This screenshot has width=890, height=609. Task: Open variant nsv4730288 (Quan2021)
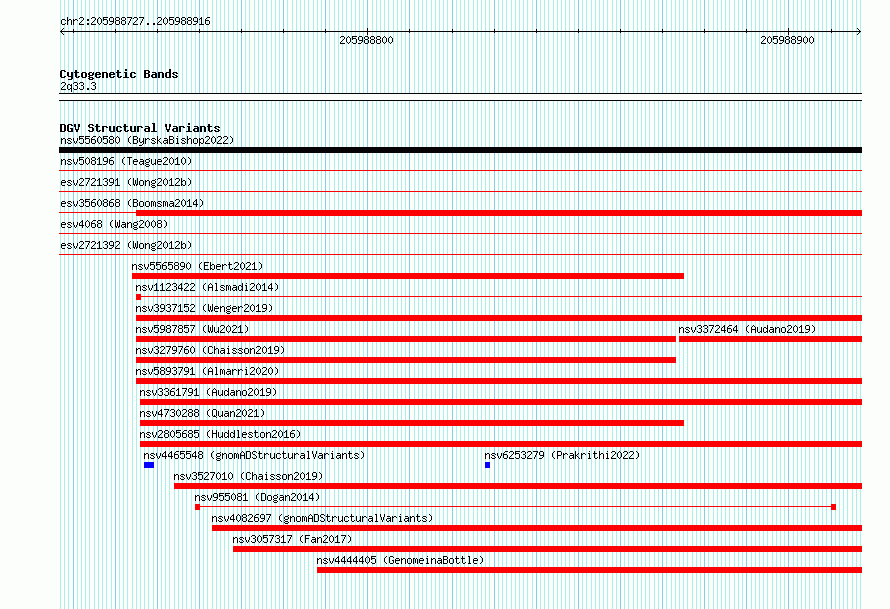pos(203,413)
